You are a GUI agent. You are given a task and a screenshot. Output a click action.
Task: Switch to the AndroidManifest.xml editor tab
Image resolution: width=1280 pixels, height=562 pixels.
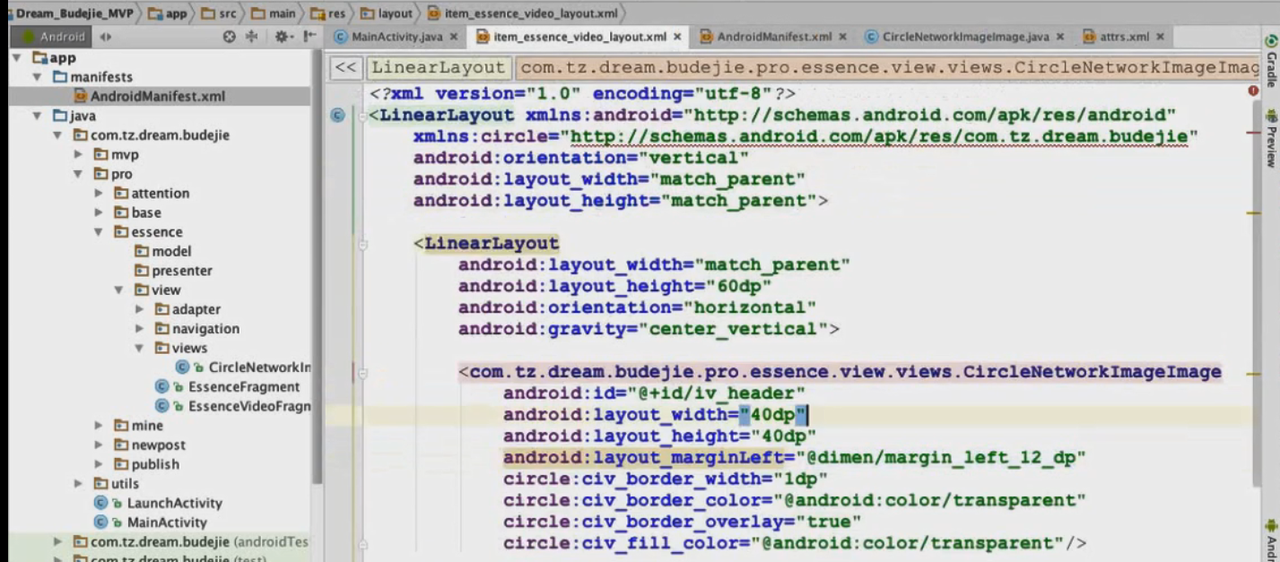[x=773, y=37]
